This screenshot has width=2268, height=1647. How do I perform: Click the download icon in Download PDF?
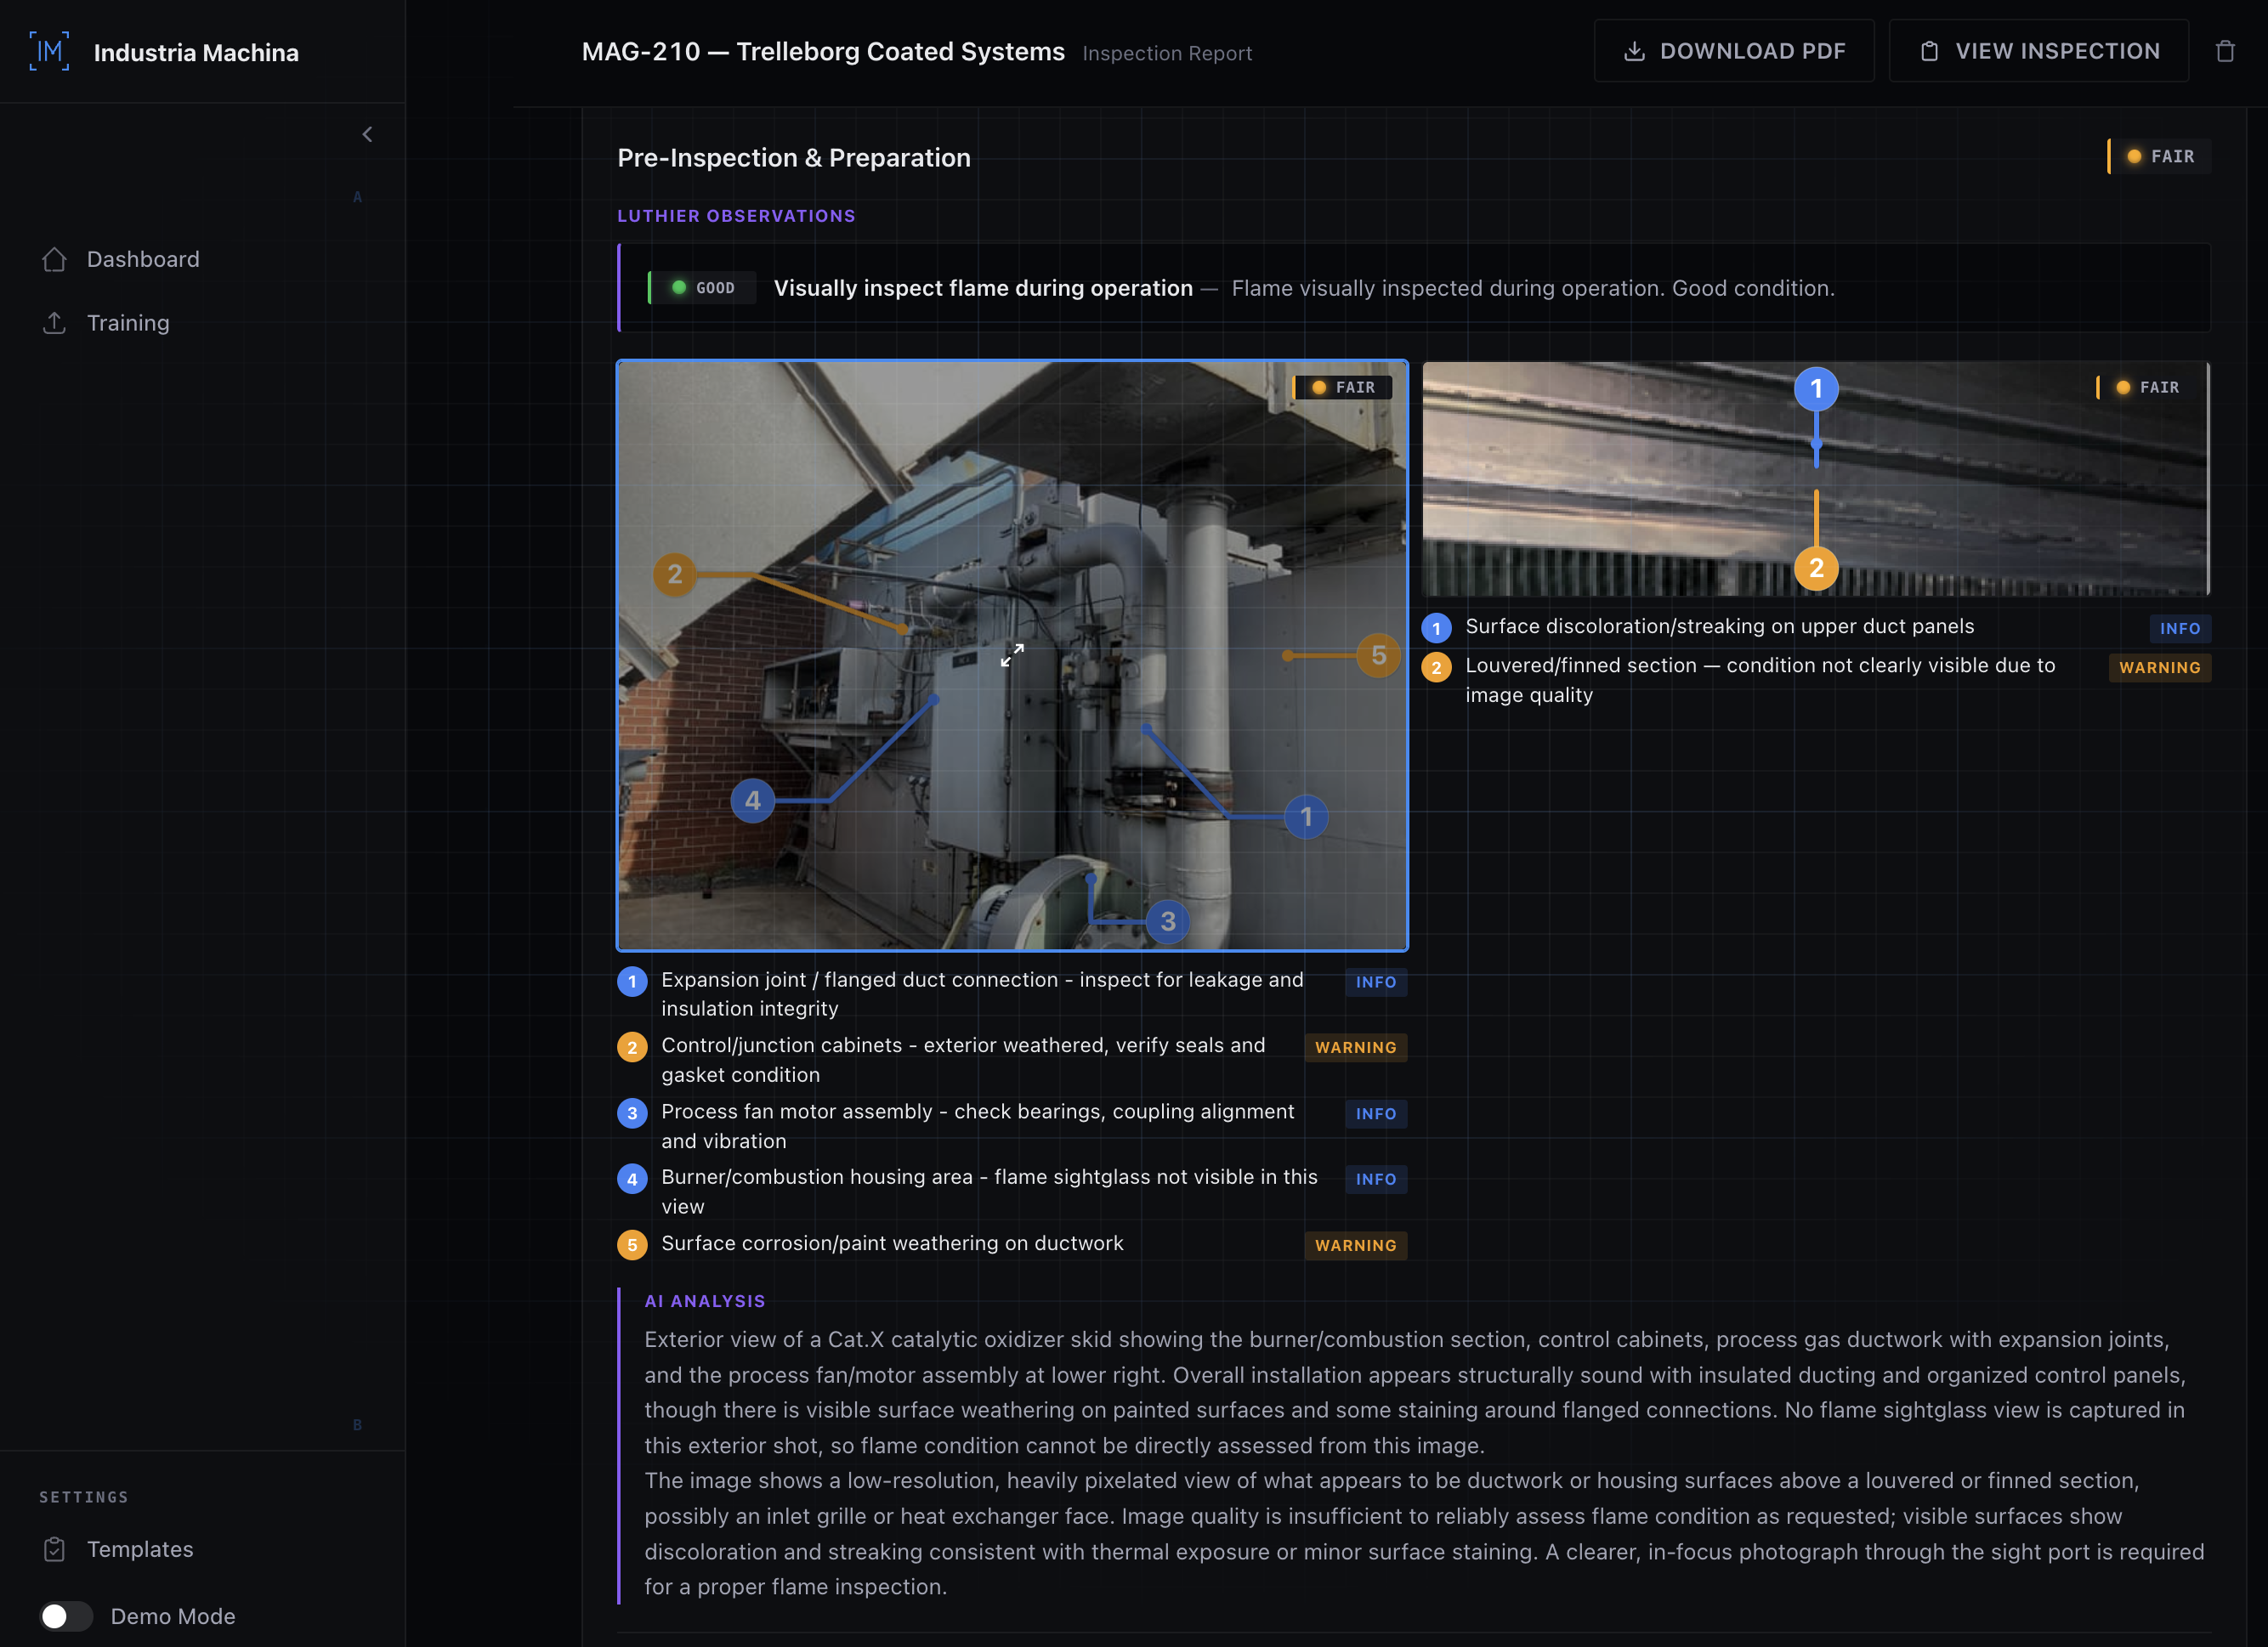(x=1634, y=51)
